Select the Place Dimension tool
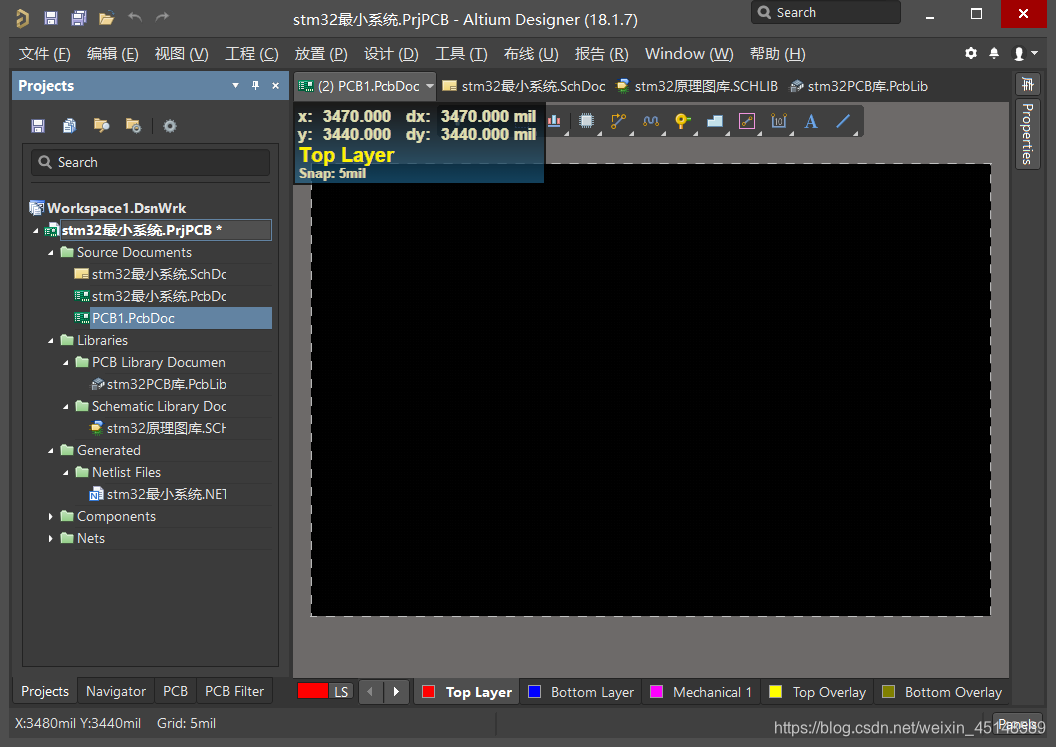Viewport: 1056px width, 747px height. (x=779, y=121)
